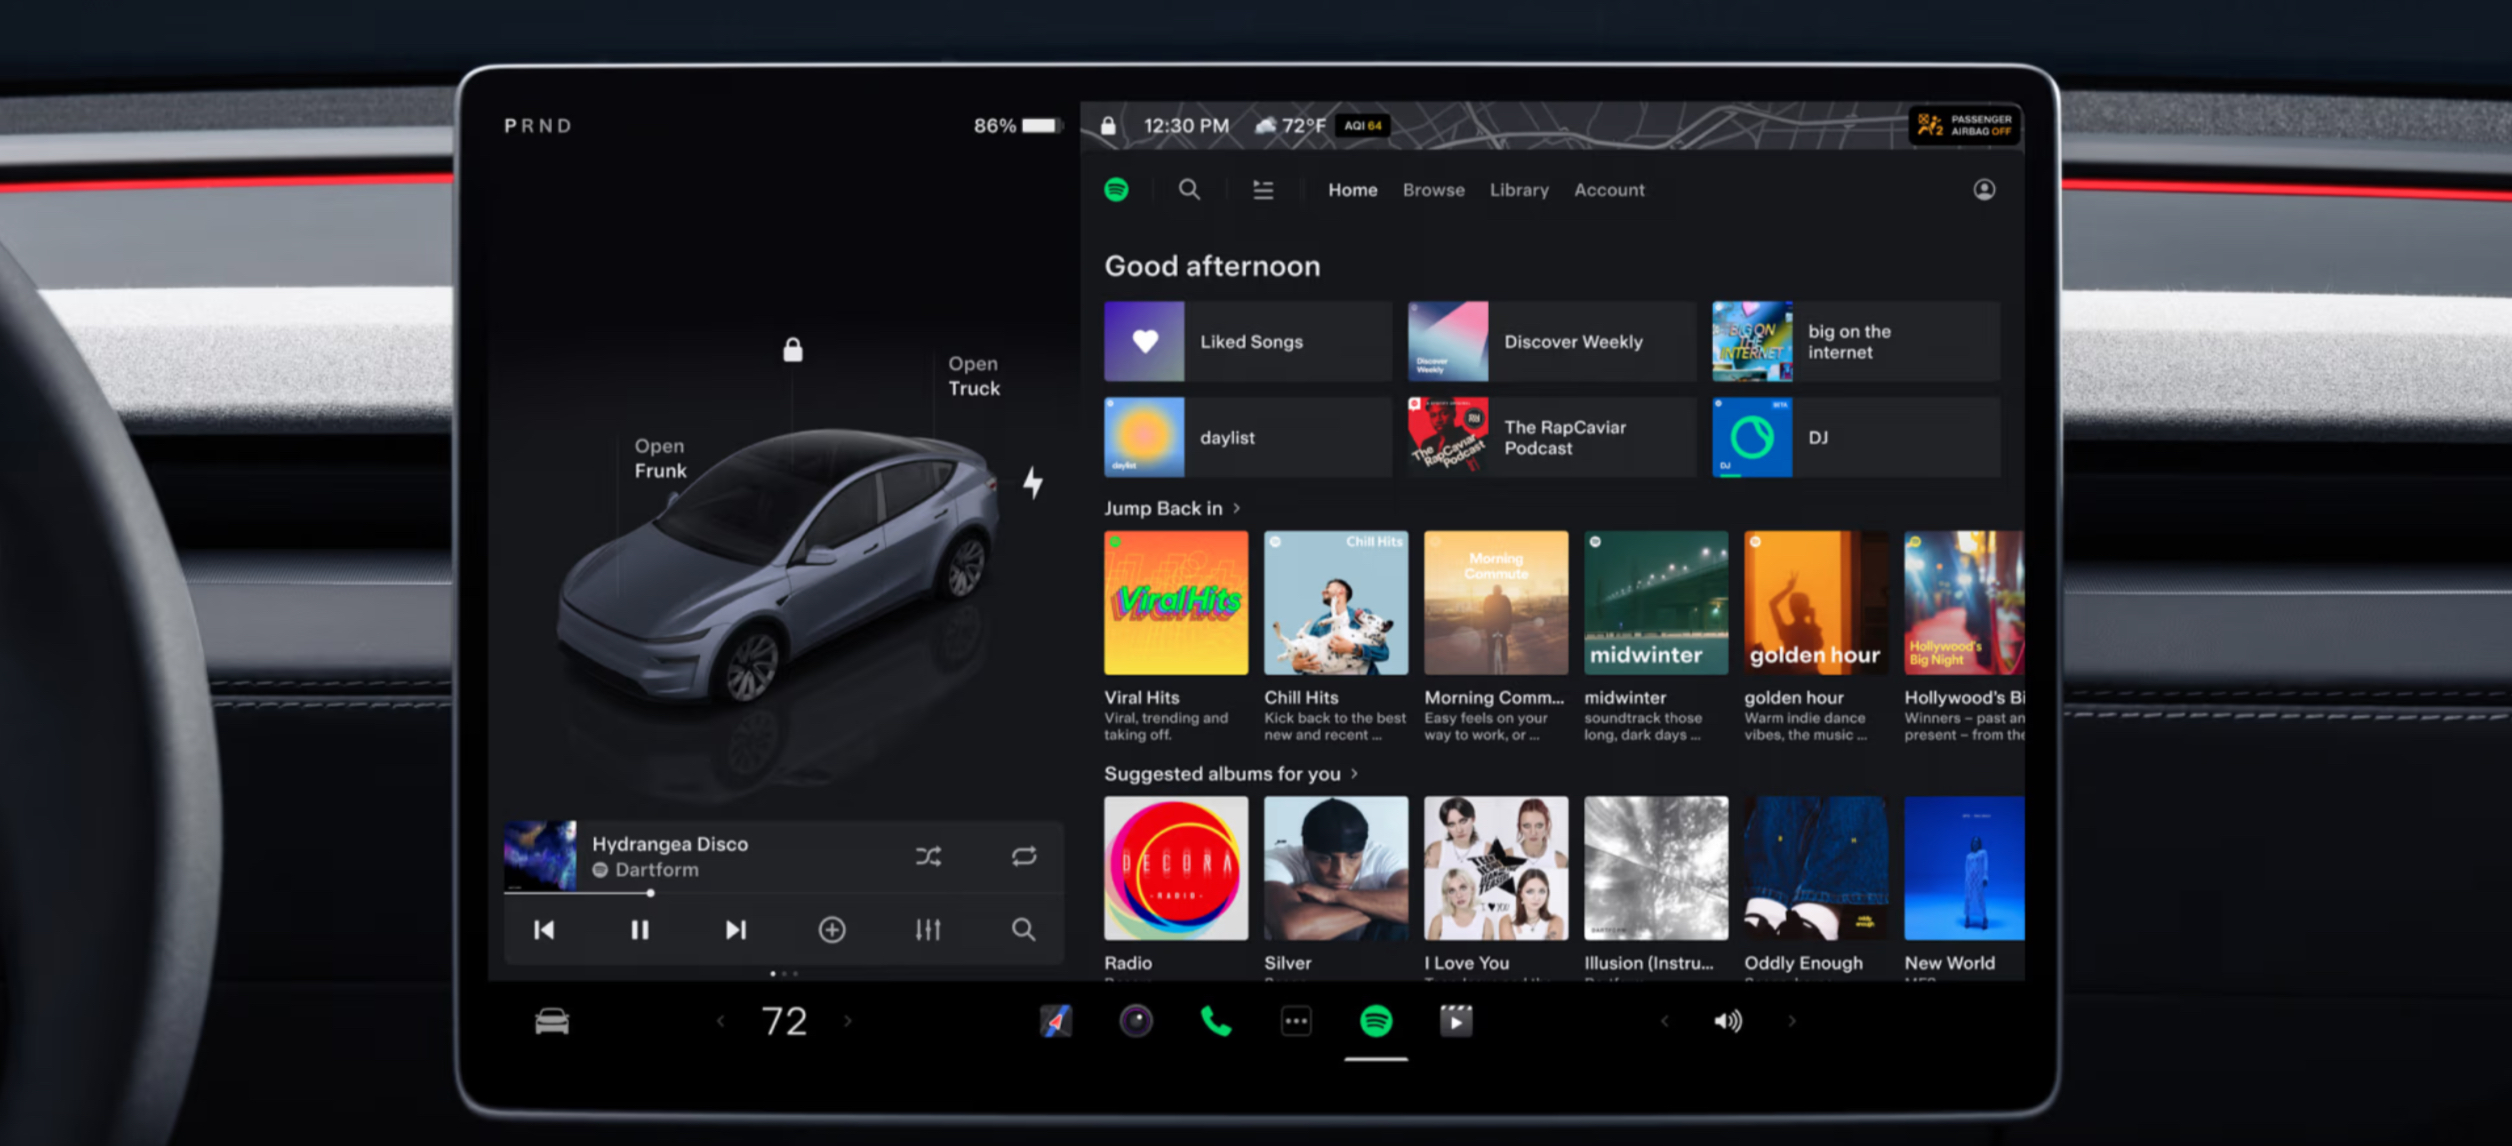This screenshot has height=1146, width=2512.
Task: Start the DJ tile
Action: coord(1856,437)
